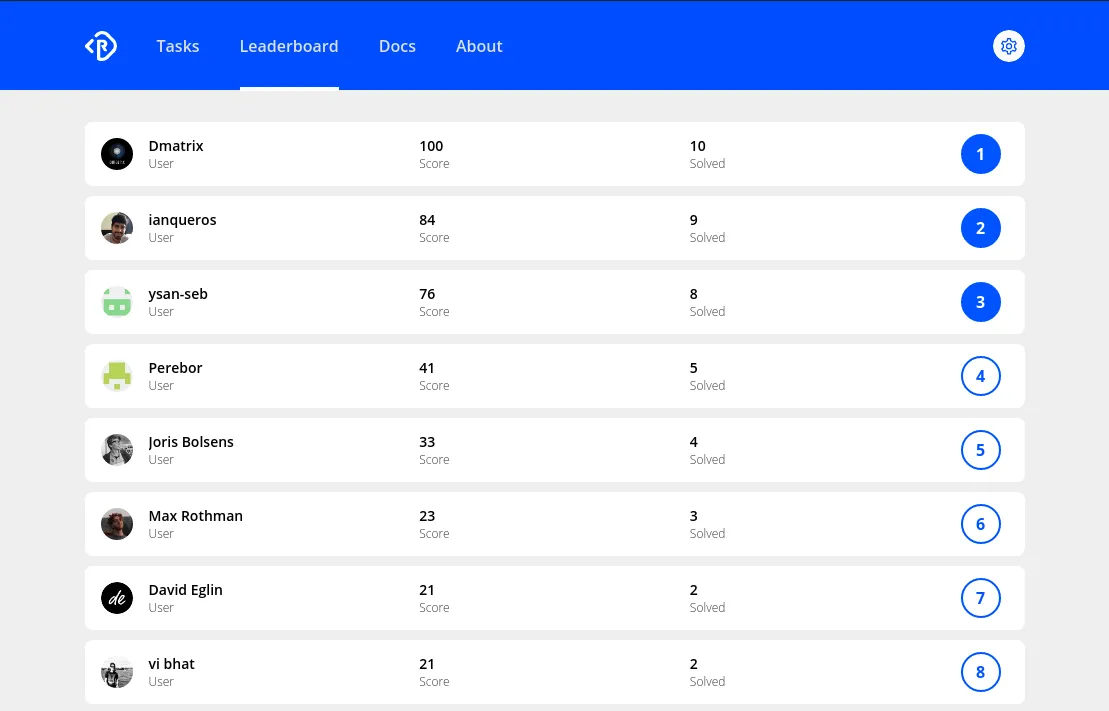Image resolution: width=1109 pixels, height=711 pixels.
Task: Click ysan-seb's score of 76
Action: coord(426,294)
